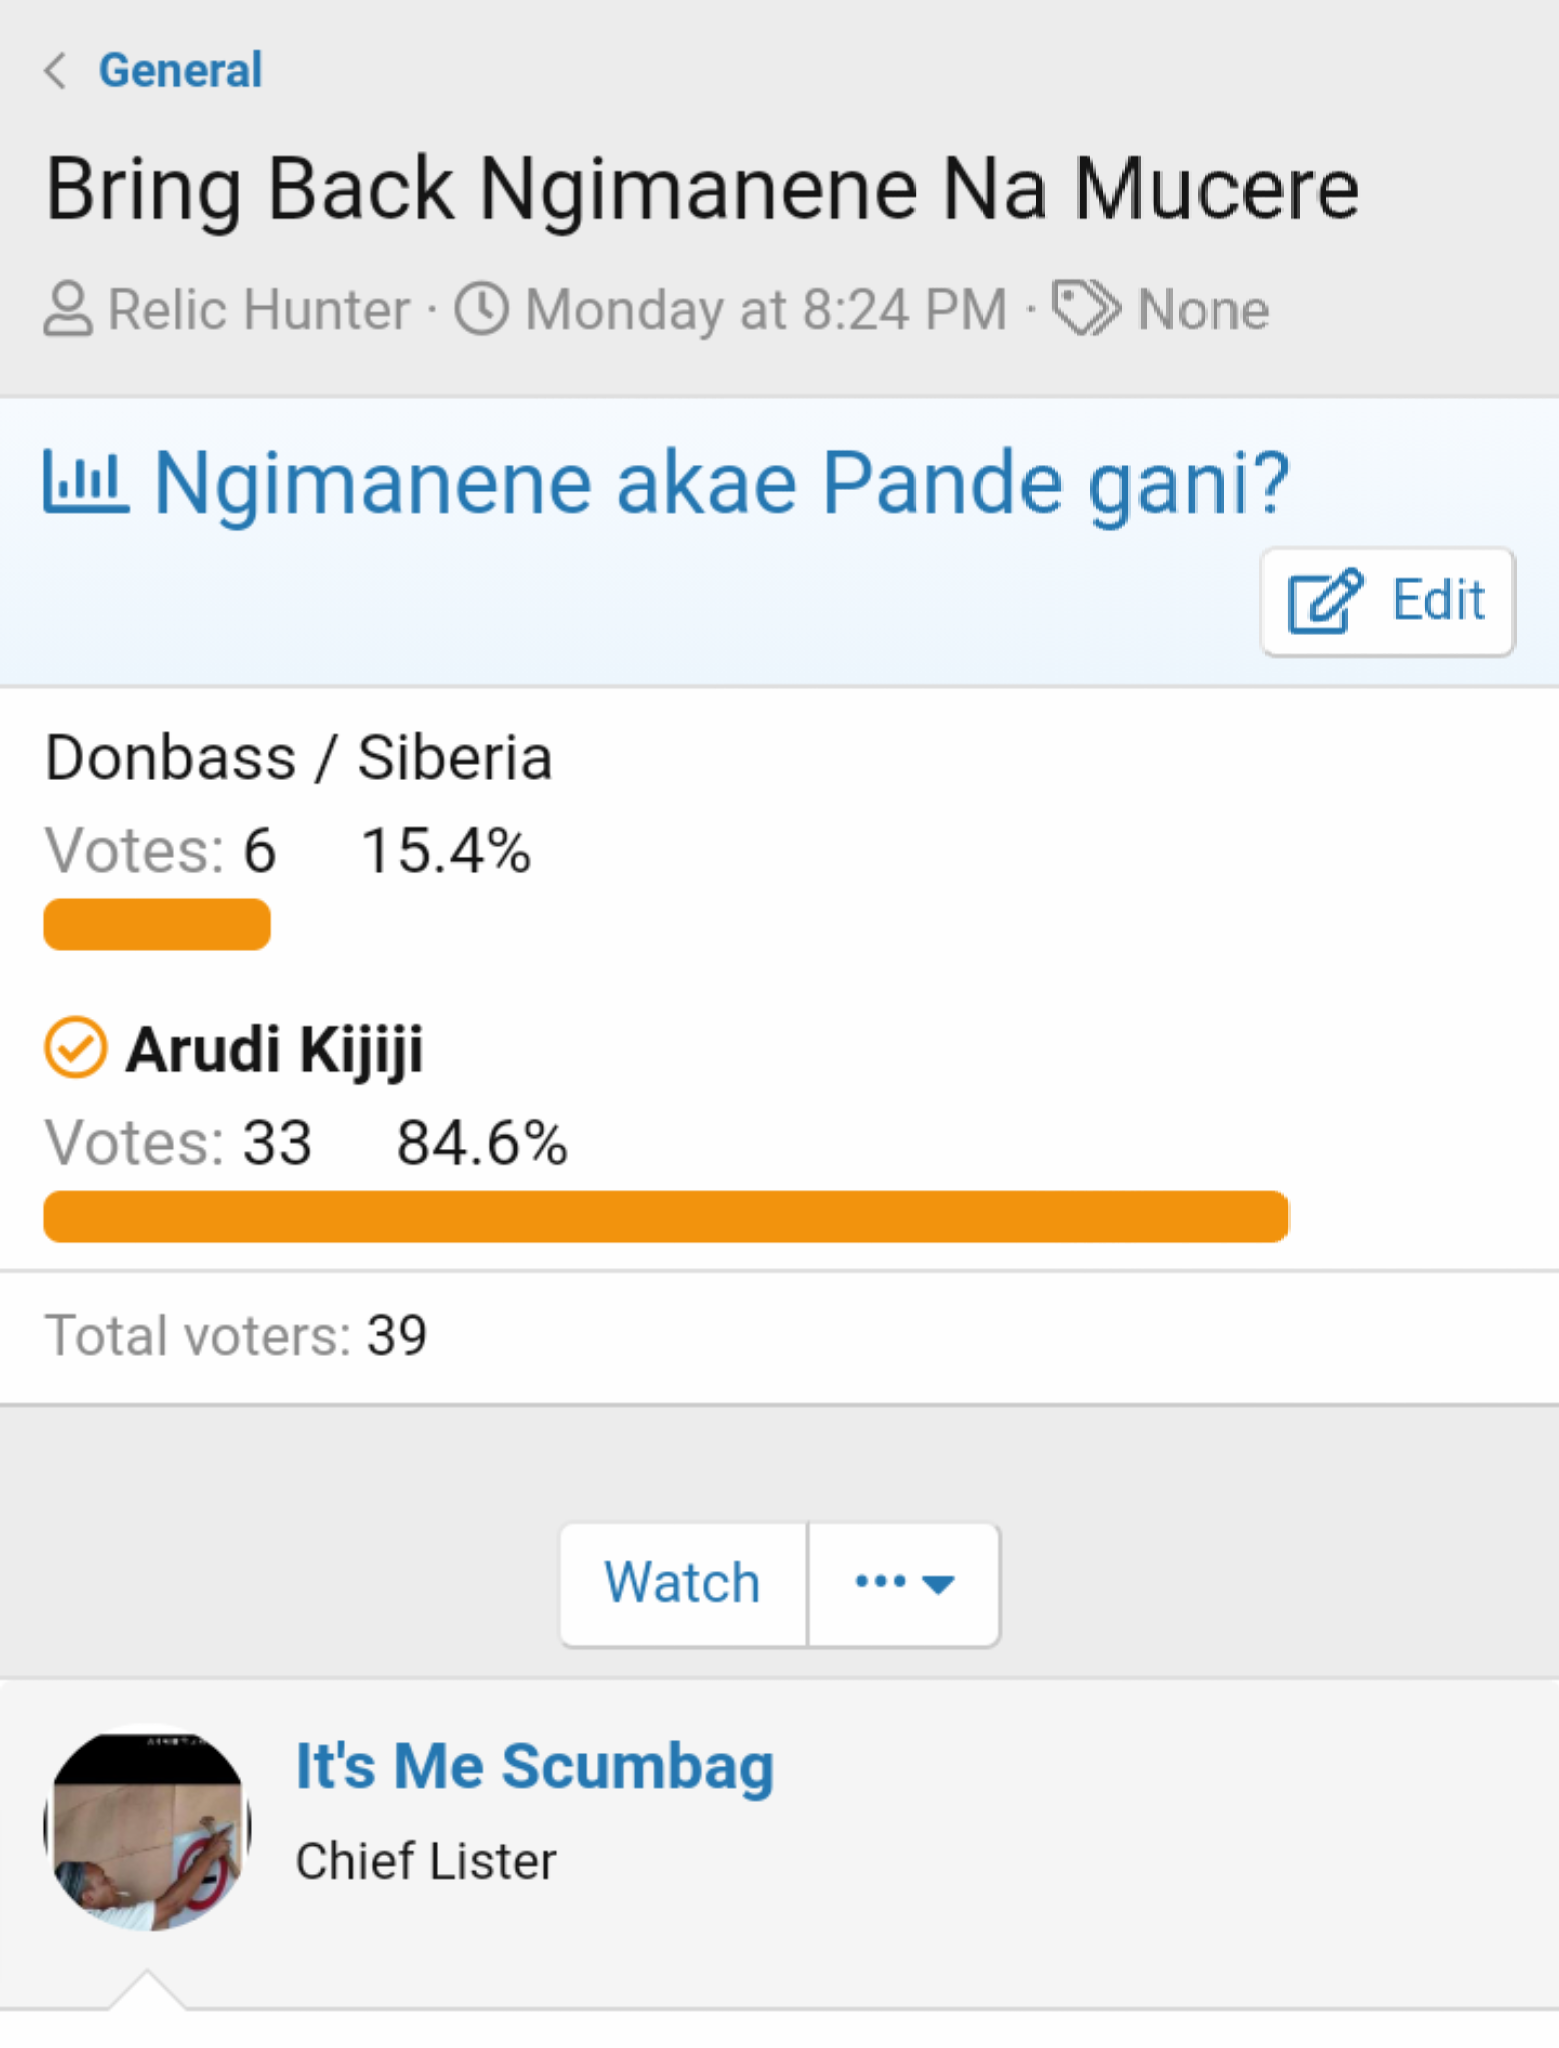Click the pencil icon on the Edit button
This screenshot has width=1559, height=2048.
tap(1324, 601)
